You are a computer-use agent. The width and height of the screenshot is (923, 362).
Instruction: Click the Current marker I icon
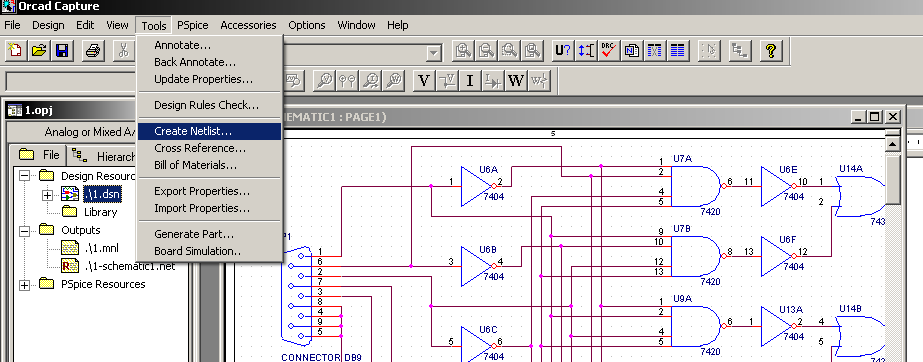(x=470, y=80)
